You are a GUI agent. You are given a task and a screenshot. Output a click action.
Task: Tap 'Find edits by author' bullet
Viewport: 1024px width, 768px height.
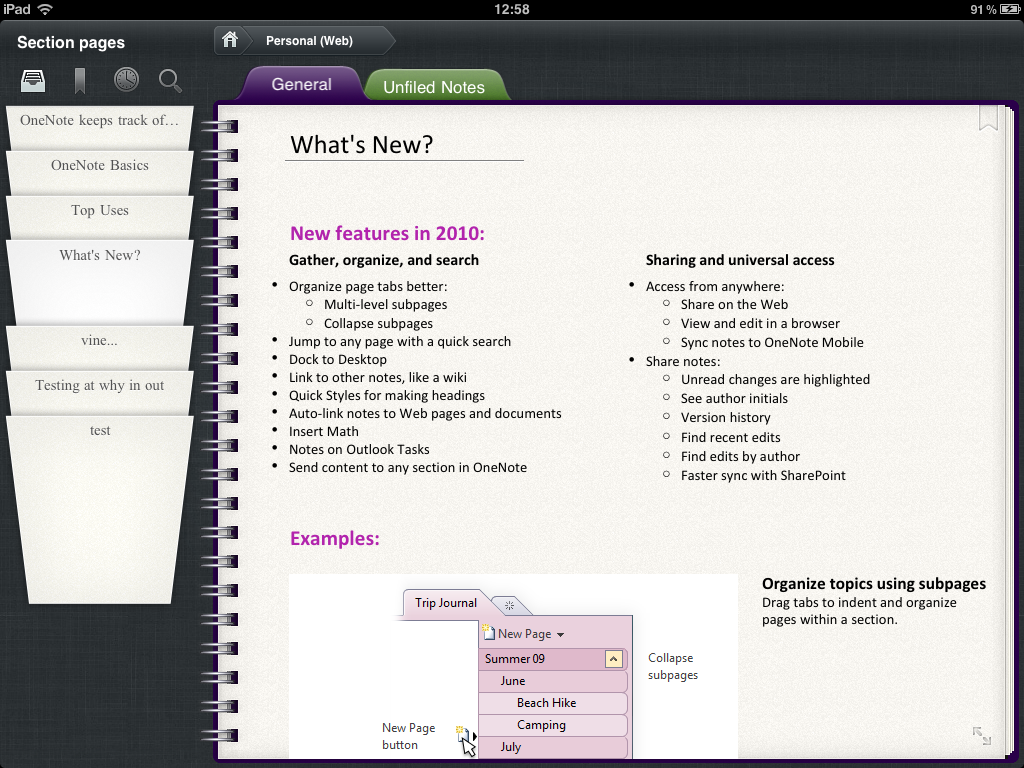click(740, 456)
